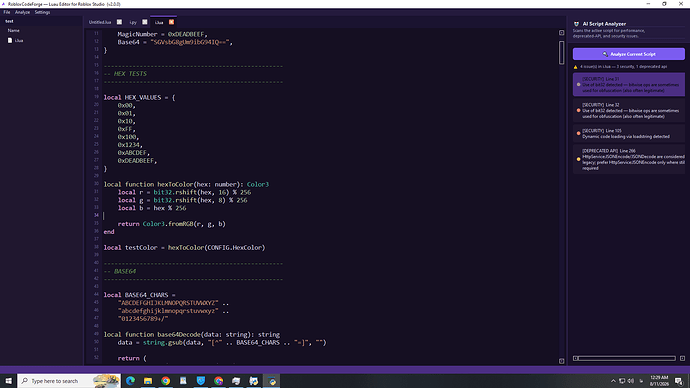
Task: Open the notification center icon
Action: tap(679, 381)
